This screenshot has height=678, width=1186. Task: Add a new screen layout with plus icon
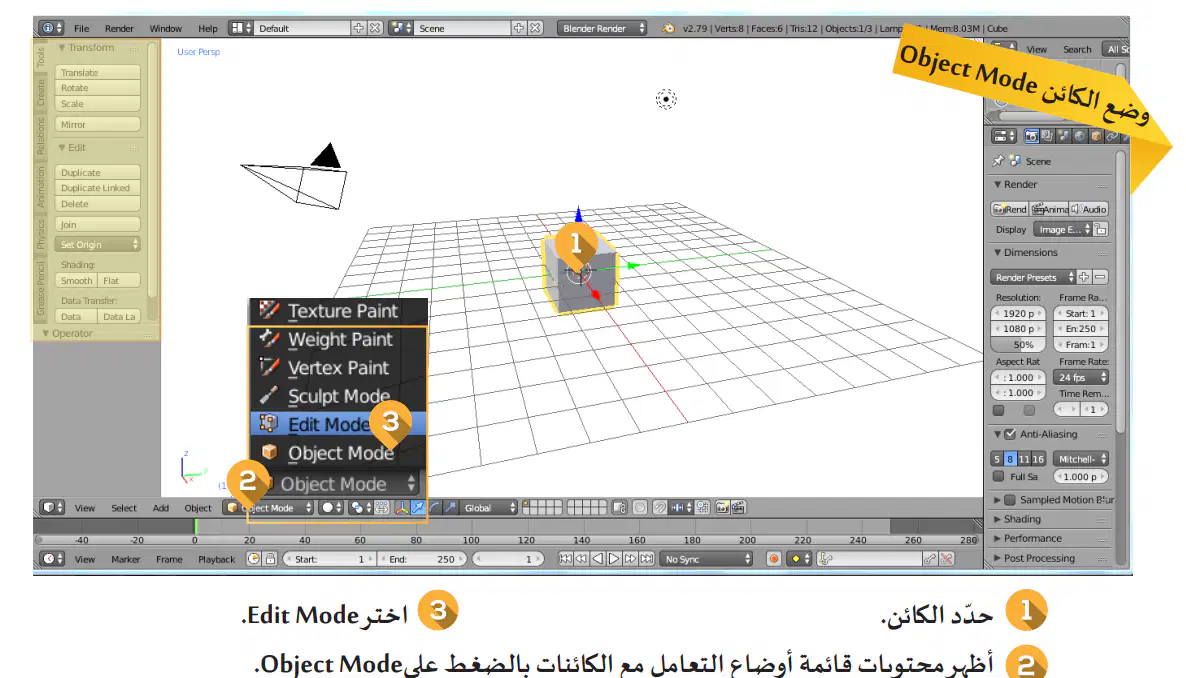[359, 28]
